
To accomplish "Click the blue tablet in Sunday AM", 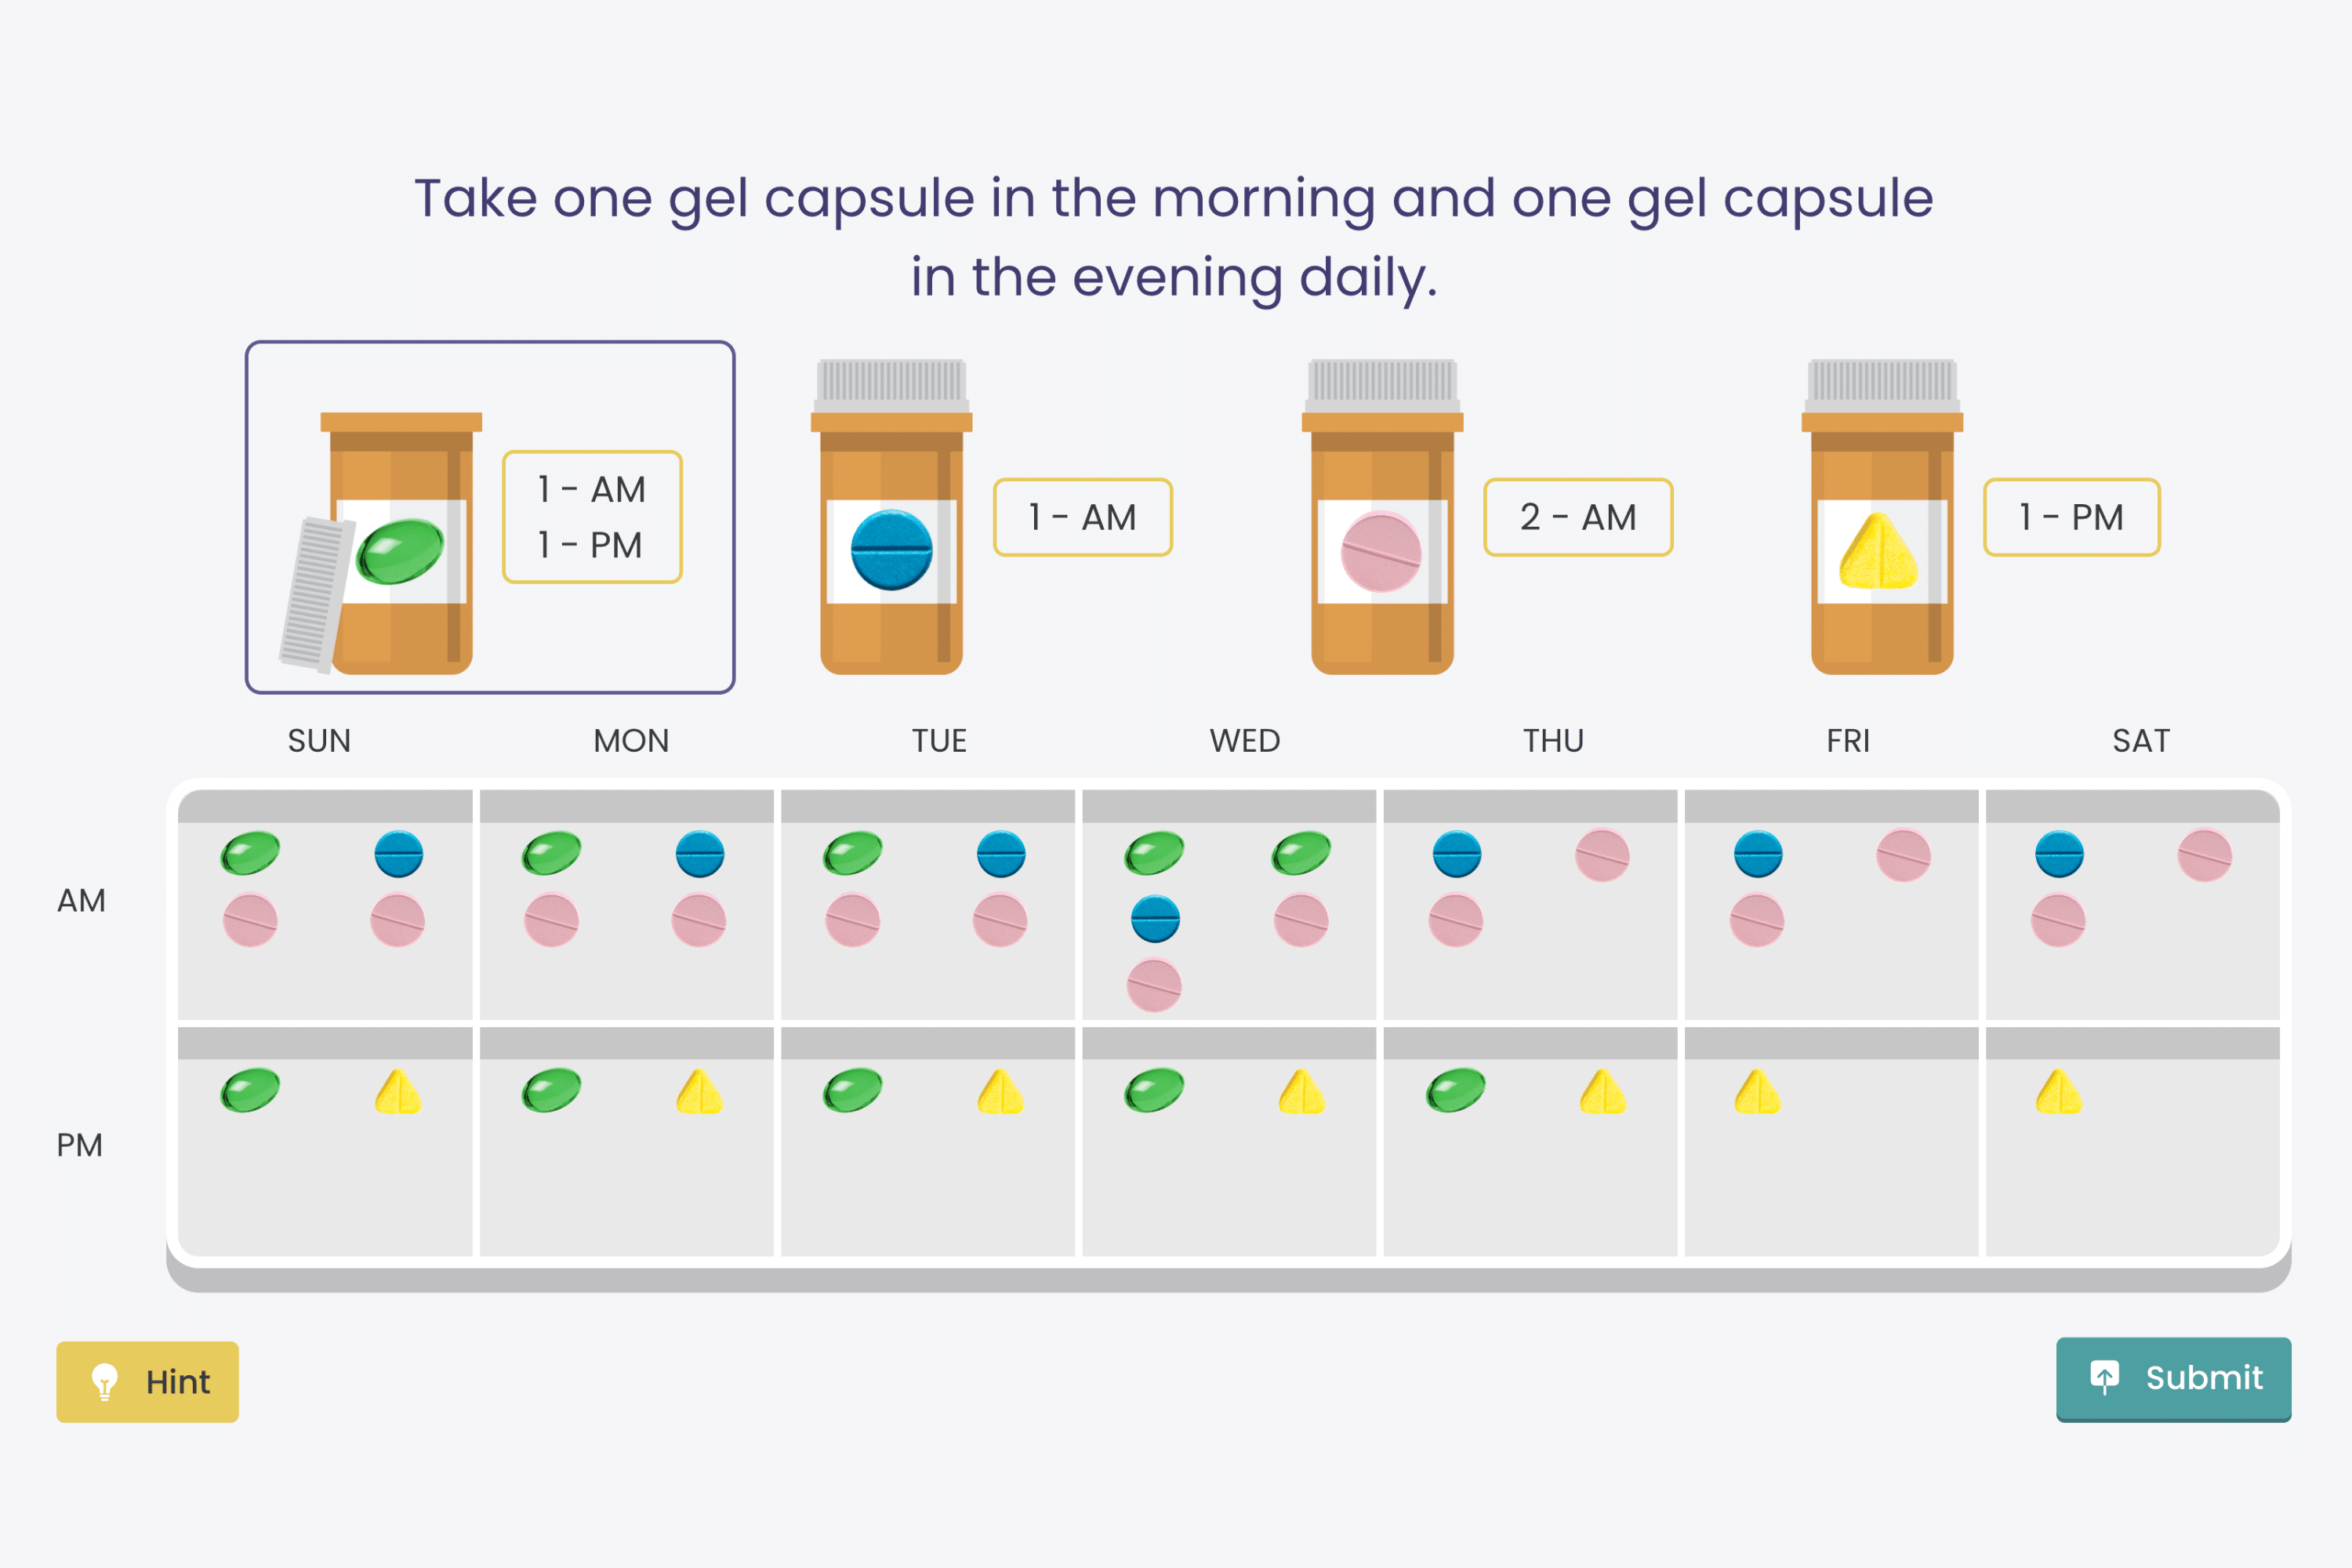I will point(399,854).
